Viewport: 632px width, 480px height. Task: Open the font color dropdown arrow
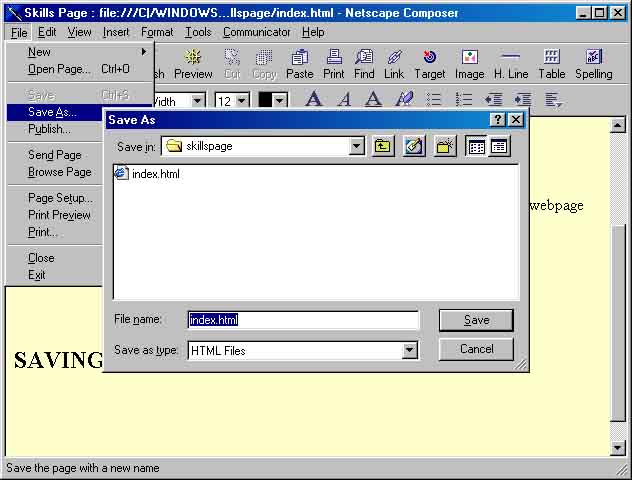point(280,100)
